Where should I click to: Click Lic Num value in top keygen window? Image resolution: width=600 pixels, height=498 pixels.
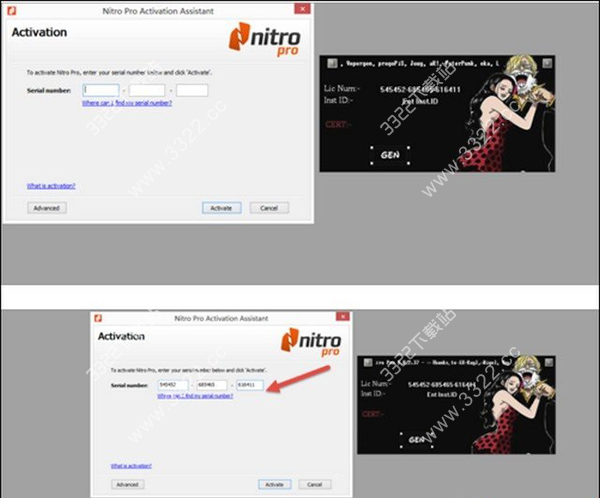click(420, 90)
